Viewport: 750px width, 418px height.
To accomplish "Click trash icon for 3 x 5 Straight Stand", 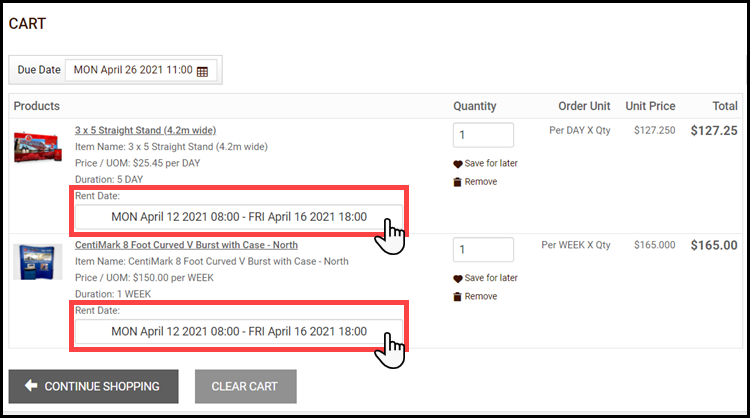I will coord(458,182).
